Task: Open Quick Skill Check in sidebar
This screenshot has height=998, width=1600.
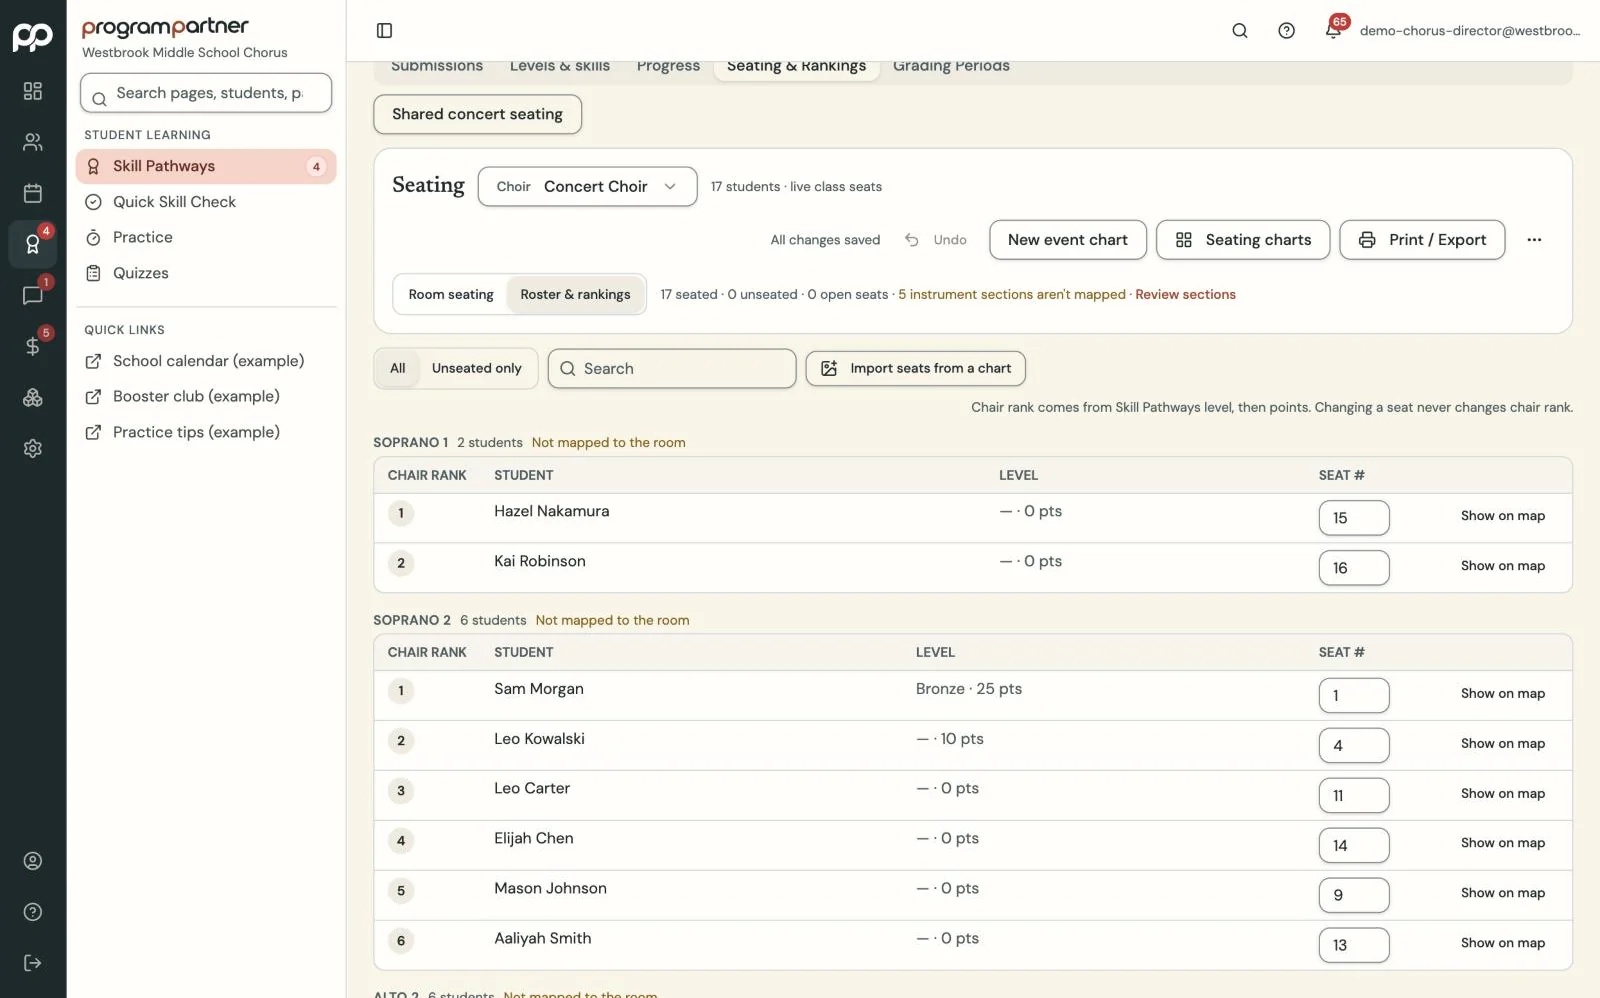Action: pyautogui.click(x=206, y=202)
